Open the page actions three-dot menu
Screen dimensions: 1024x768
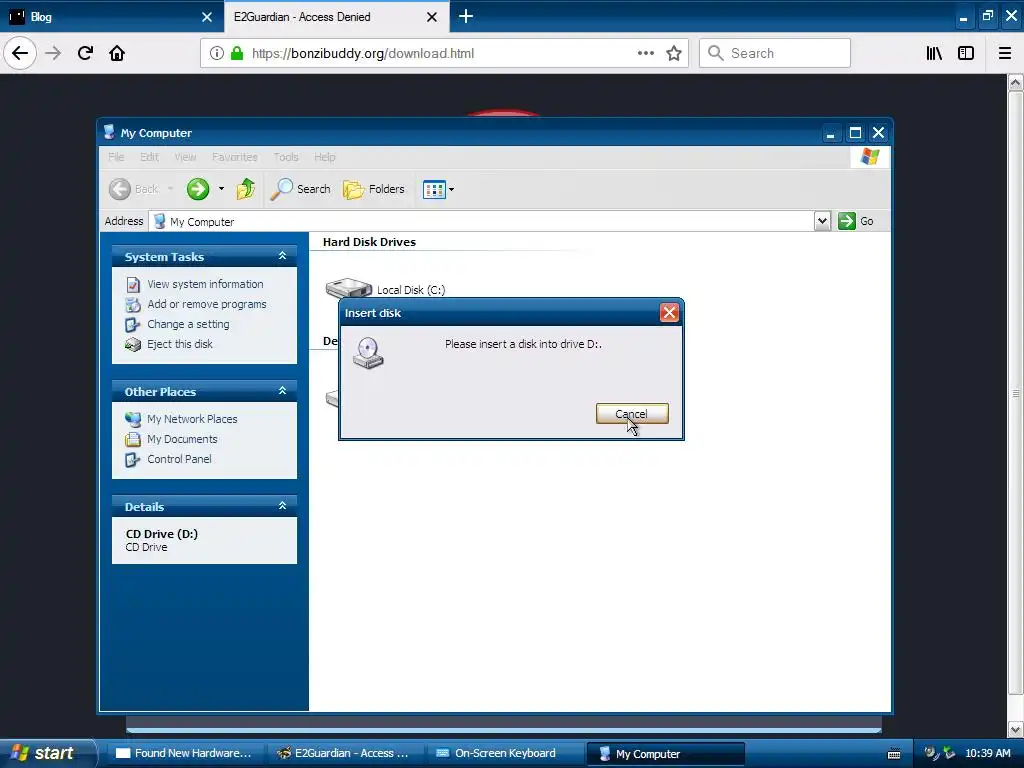click(645, 53)
